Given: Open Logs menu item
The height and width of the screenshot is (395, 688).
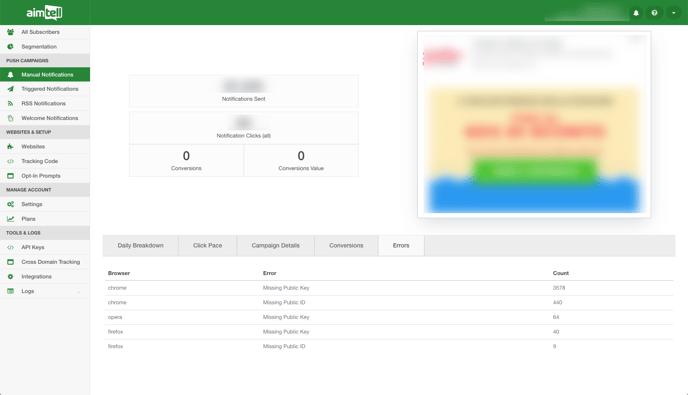Looking at the screenshot, I should coord(45,291).
